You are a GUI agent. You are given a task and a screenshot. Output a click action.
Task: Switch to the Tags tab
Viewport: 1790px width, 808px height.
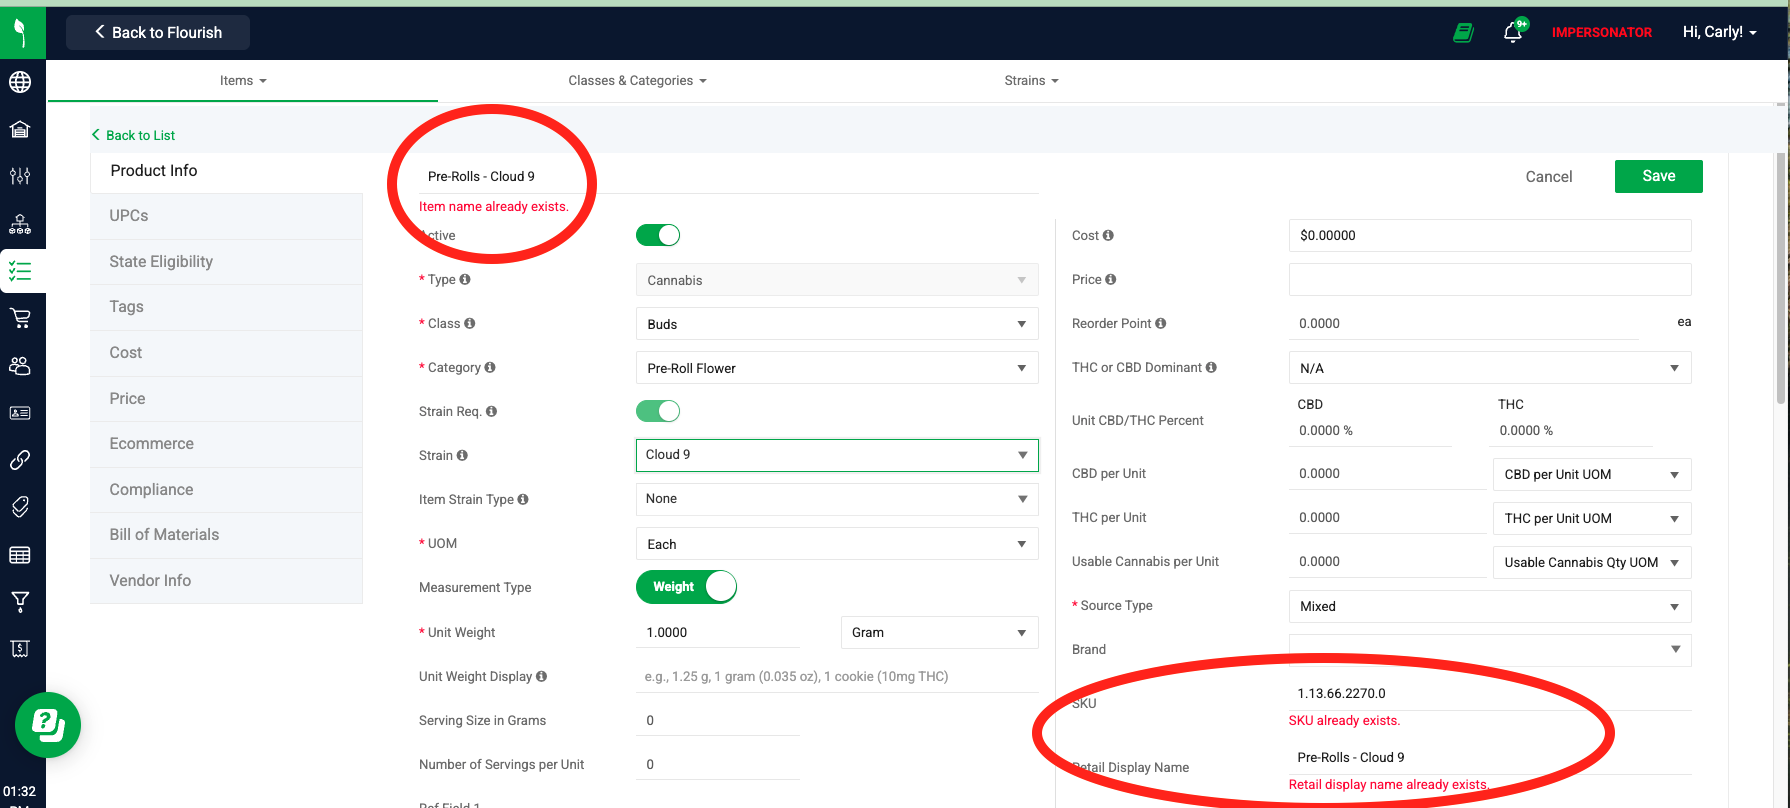[226, 307]
